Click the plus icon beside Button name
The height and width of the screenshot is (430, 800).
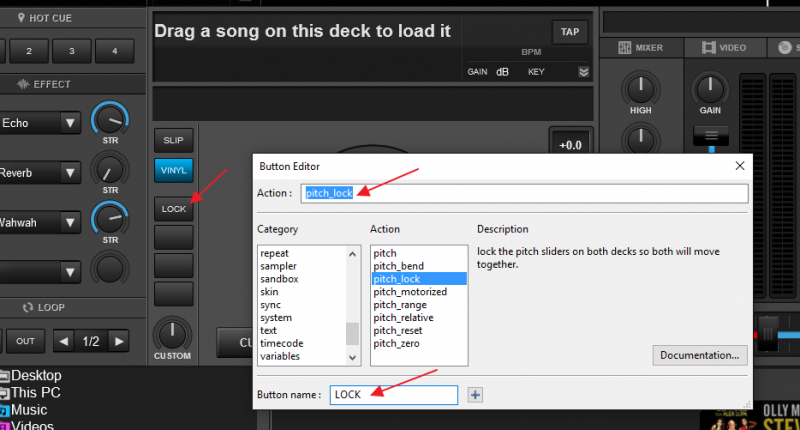pyautogui.click(x=475, y=395)
